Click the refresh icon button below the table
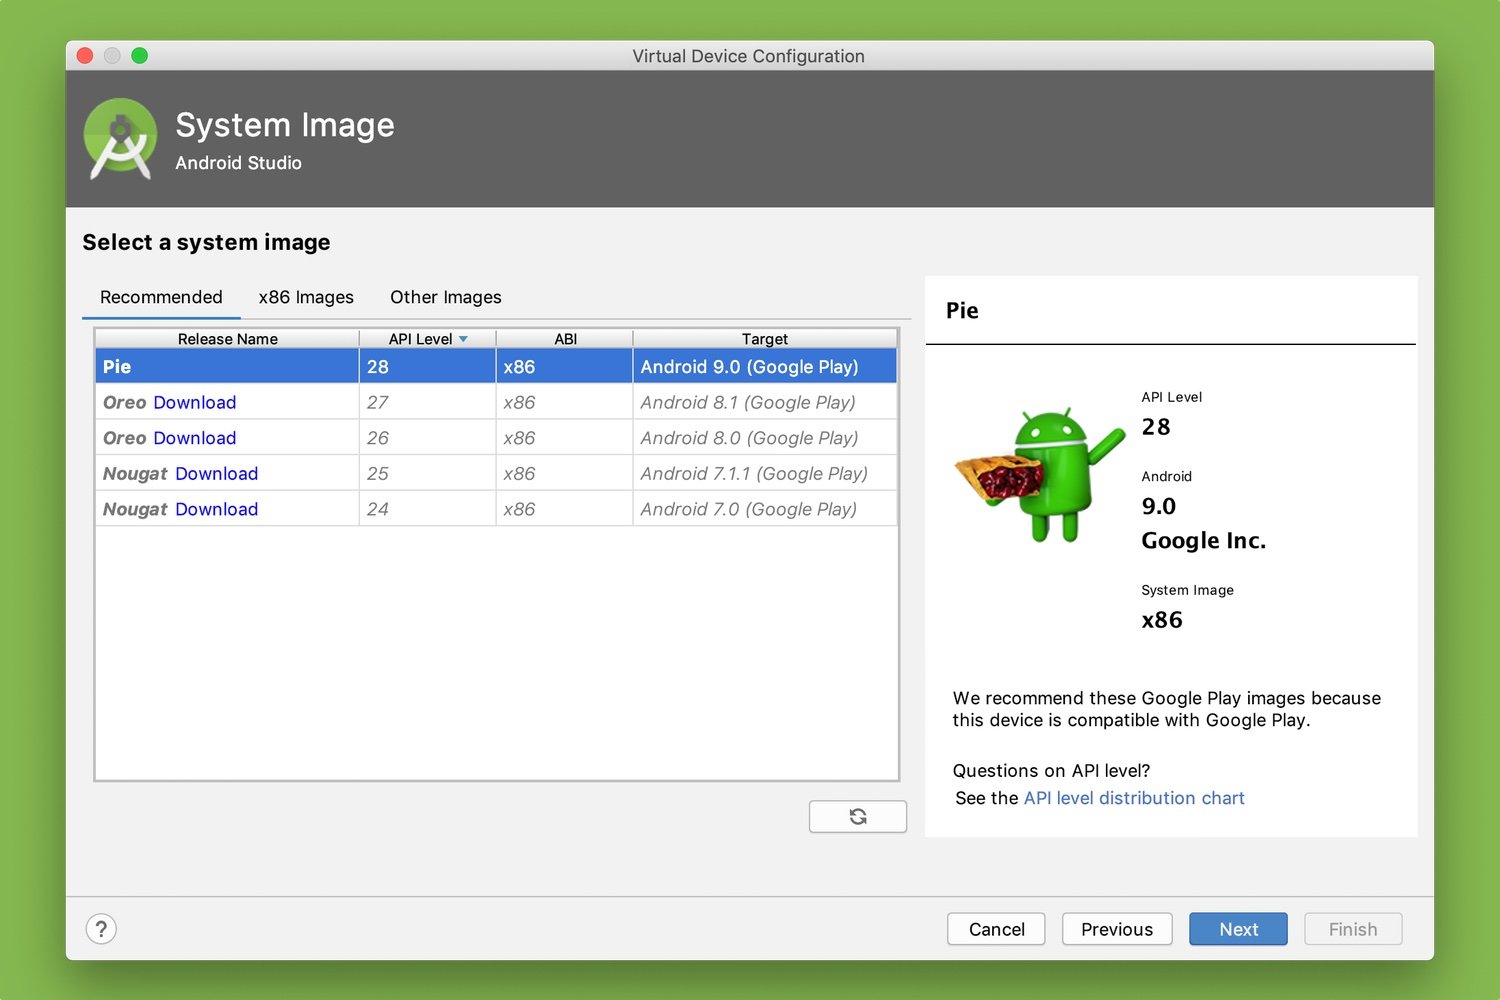The height and width of the screenshot is (1000, 1500). 857,816
